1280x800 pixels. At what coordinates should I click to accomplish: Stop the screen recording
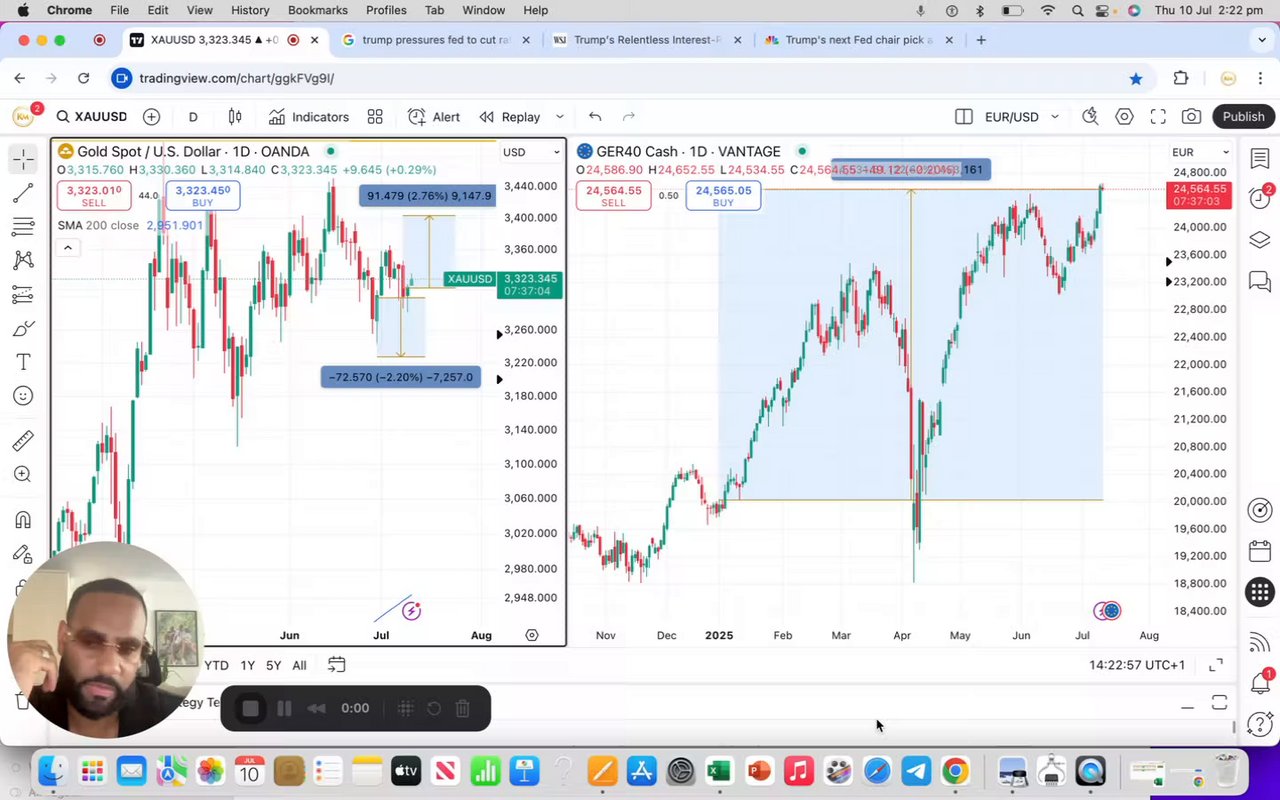pyautogui.click(x=251, y=708)
